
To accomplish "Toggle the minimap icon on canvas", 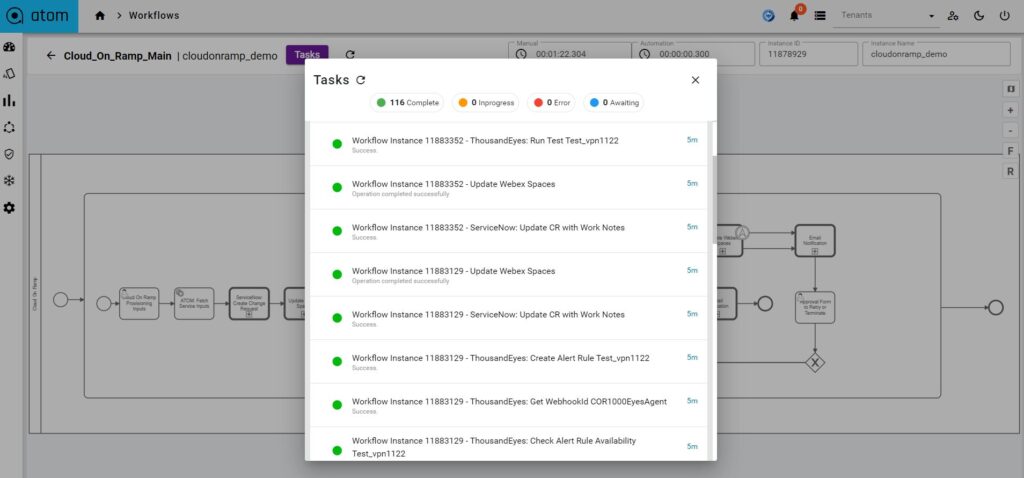I will point(1010,88).
